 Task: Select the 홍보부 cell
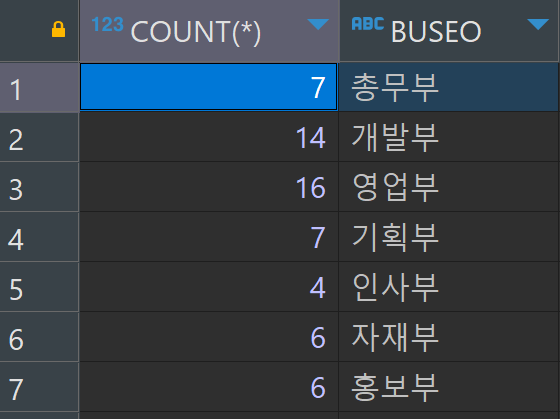point(449,387)
